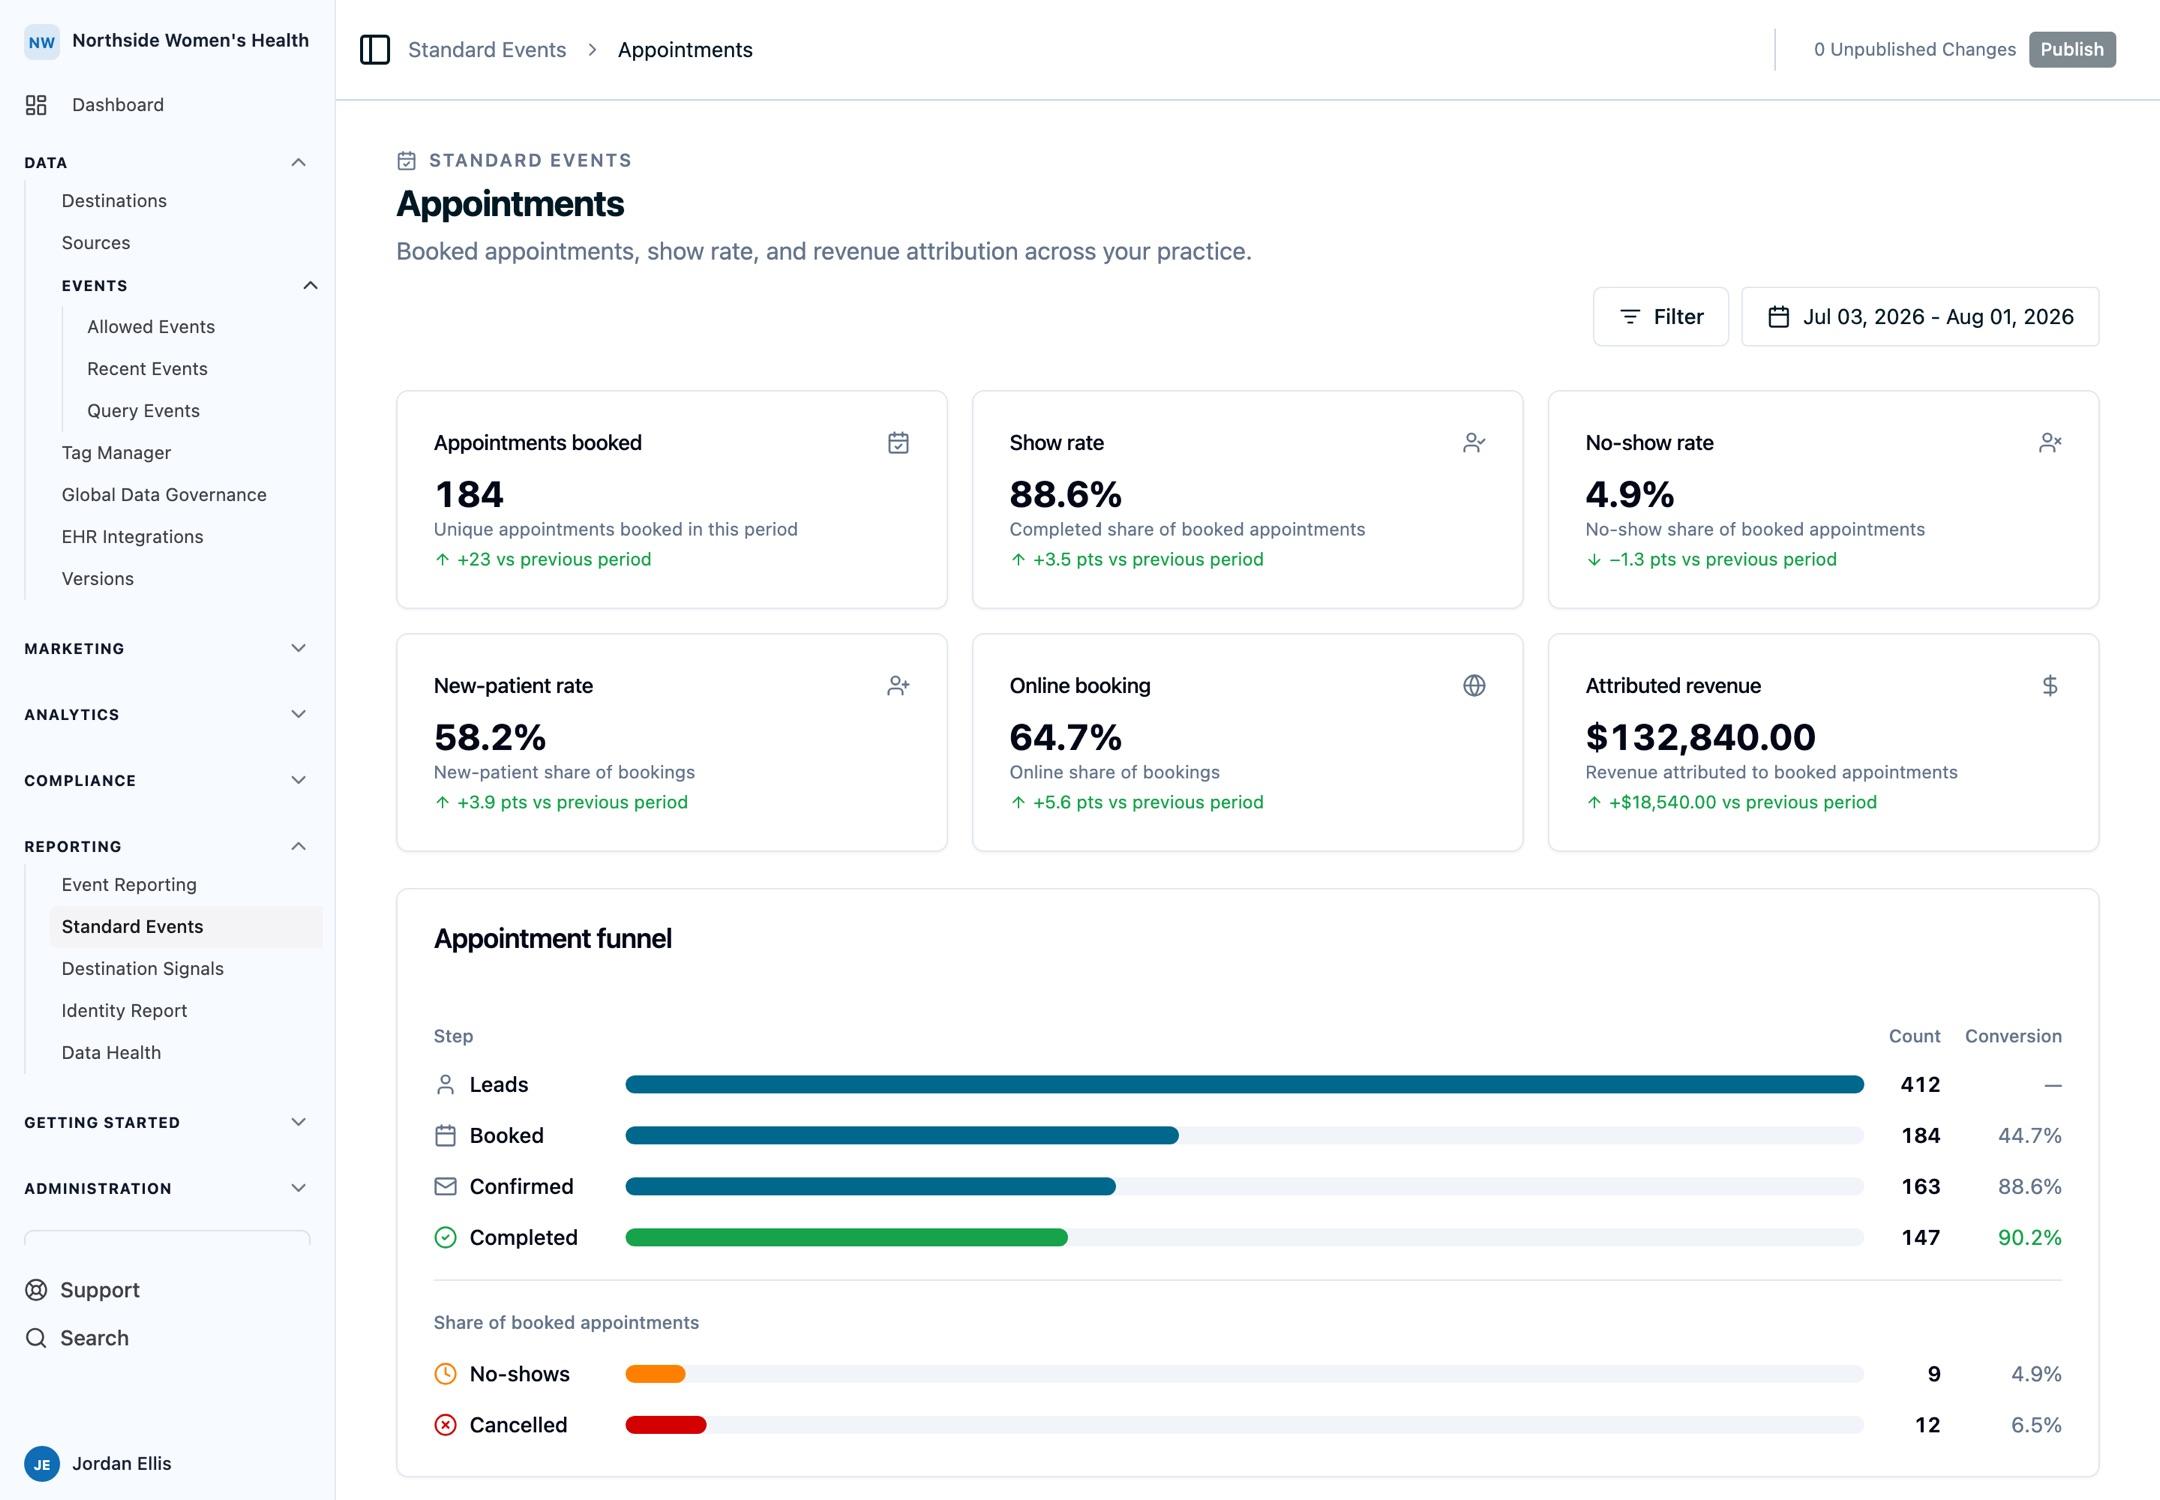Image resolution: width=2160 pixels, height=1500 pixels.
Task: Open Dashboard from the sidebar
Action: (x=118, y=105)
